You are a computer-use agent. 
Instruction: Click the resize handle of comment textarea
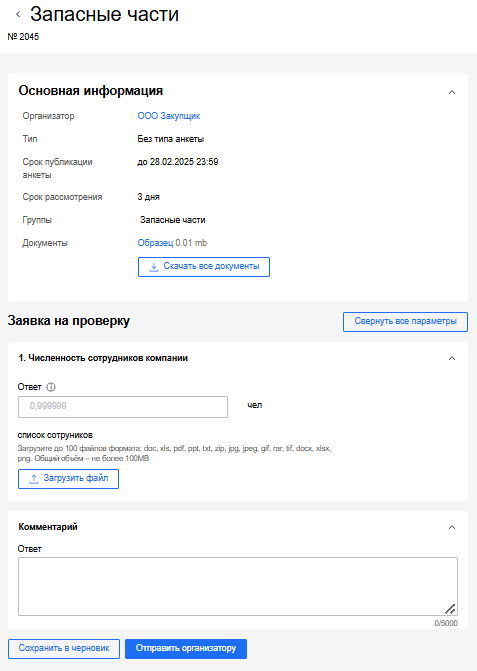[x=450, y=609]
